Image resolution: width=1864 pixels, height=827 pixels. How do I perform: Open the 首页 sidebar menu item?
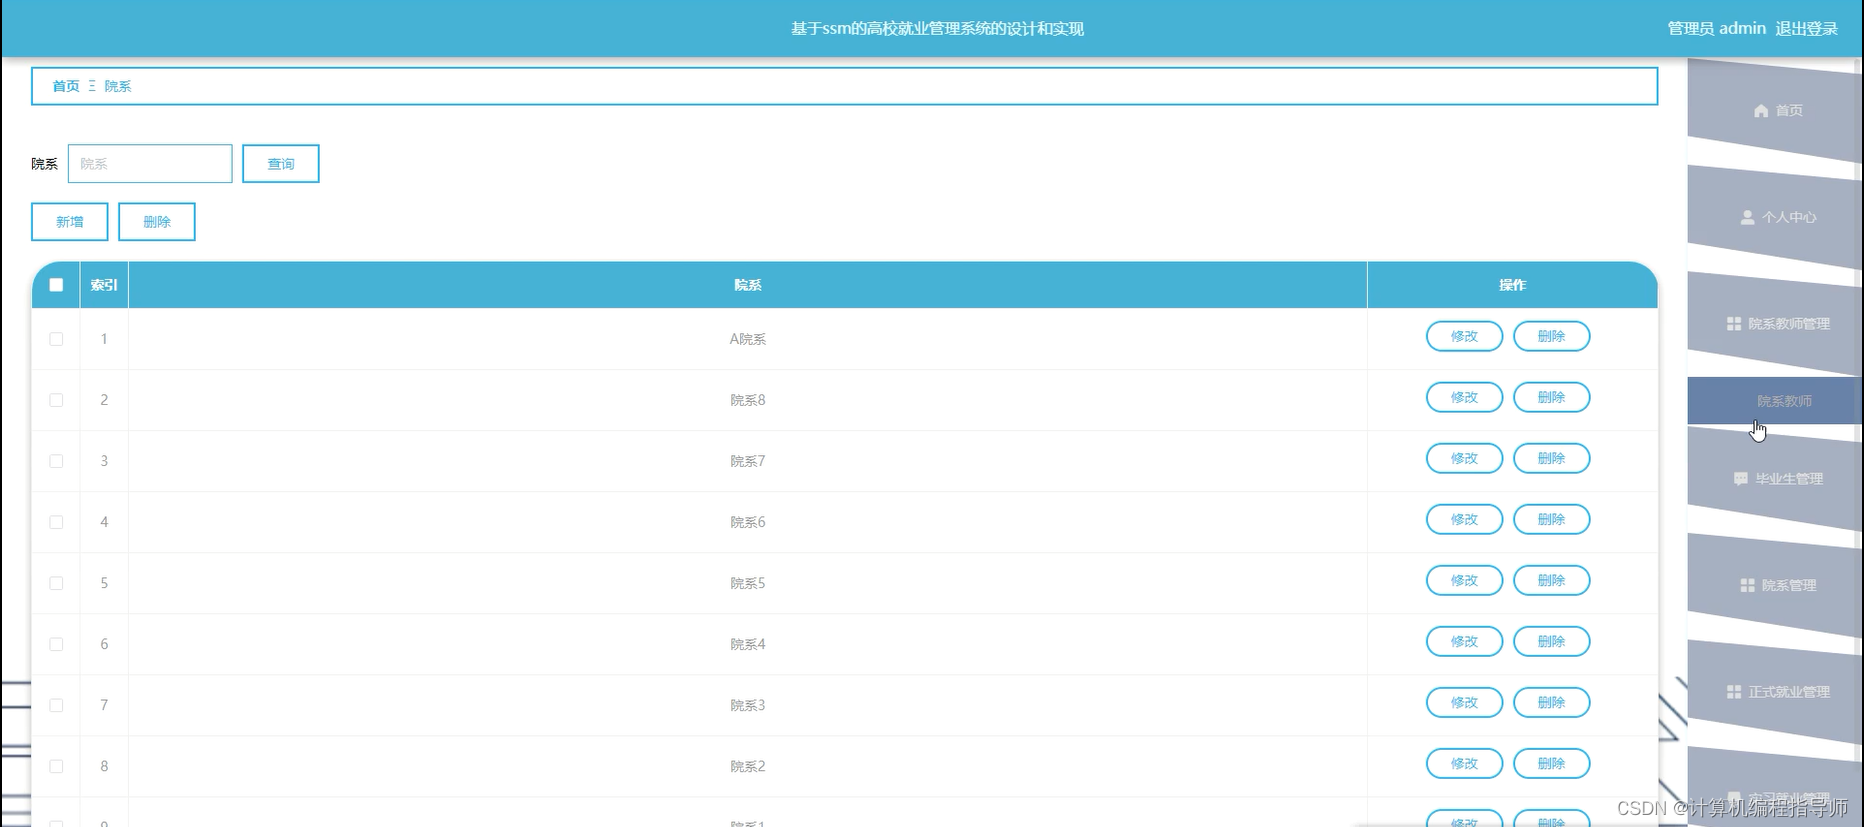click(x=1774, y=111)
